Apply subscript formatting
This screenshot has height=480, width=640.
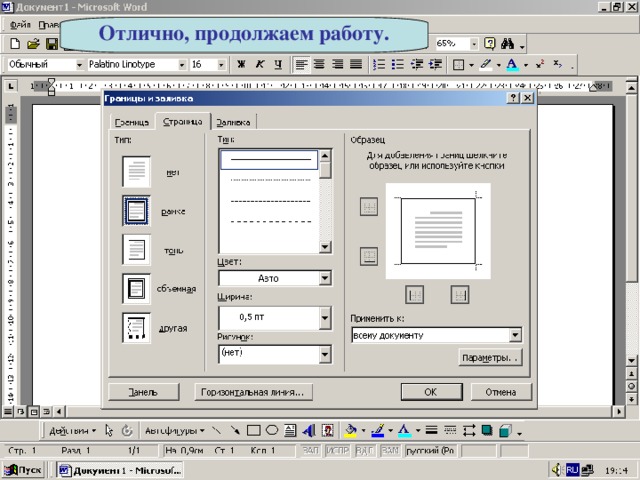pyautogui.click(x=558, y=64)
